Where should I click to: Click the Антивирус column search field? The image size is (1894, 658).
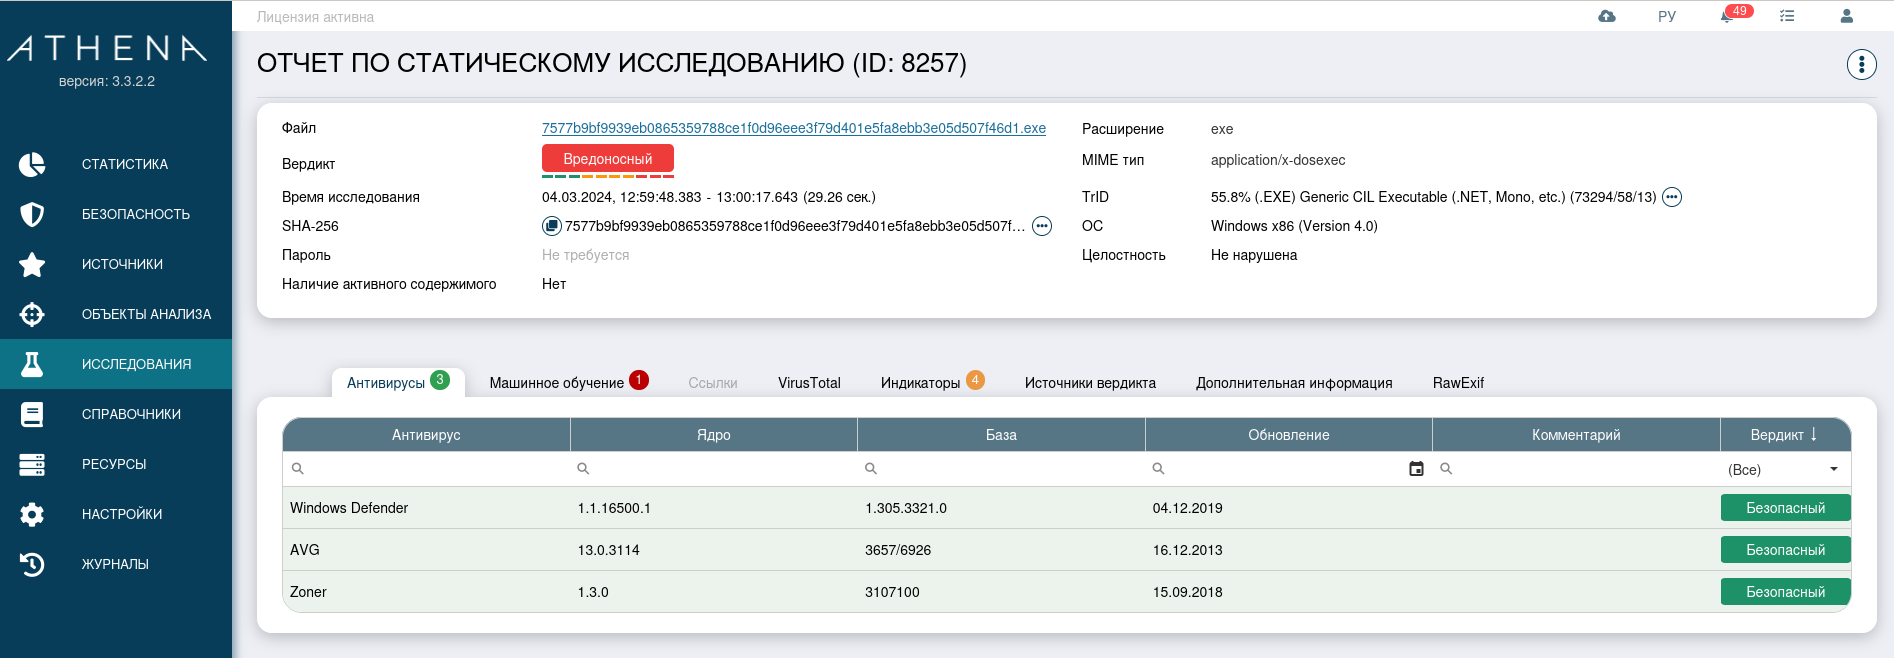tap(430, 469)
